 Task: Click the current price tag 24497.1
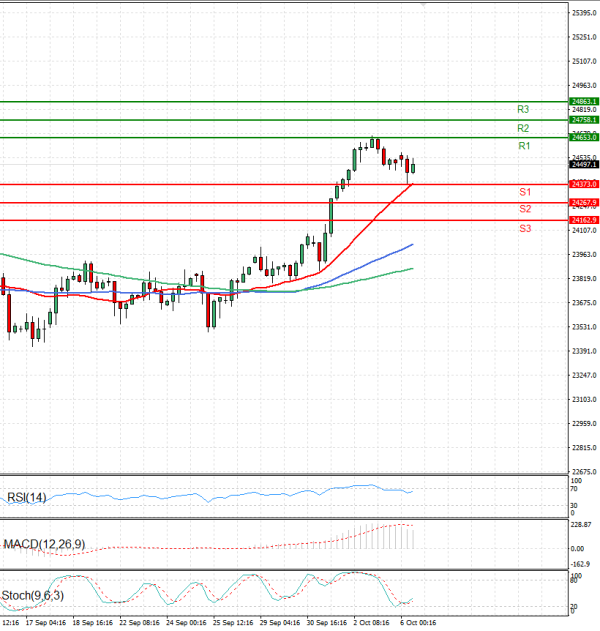[584, 165]
